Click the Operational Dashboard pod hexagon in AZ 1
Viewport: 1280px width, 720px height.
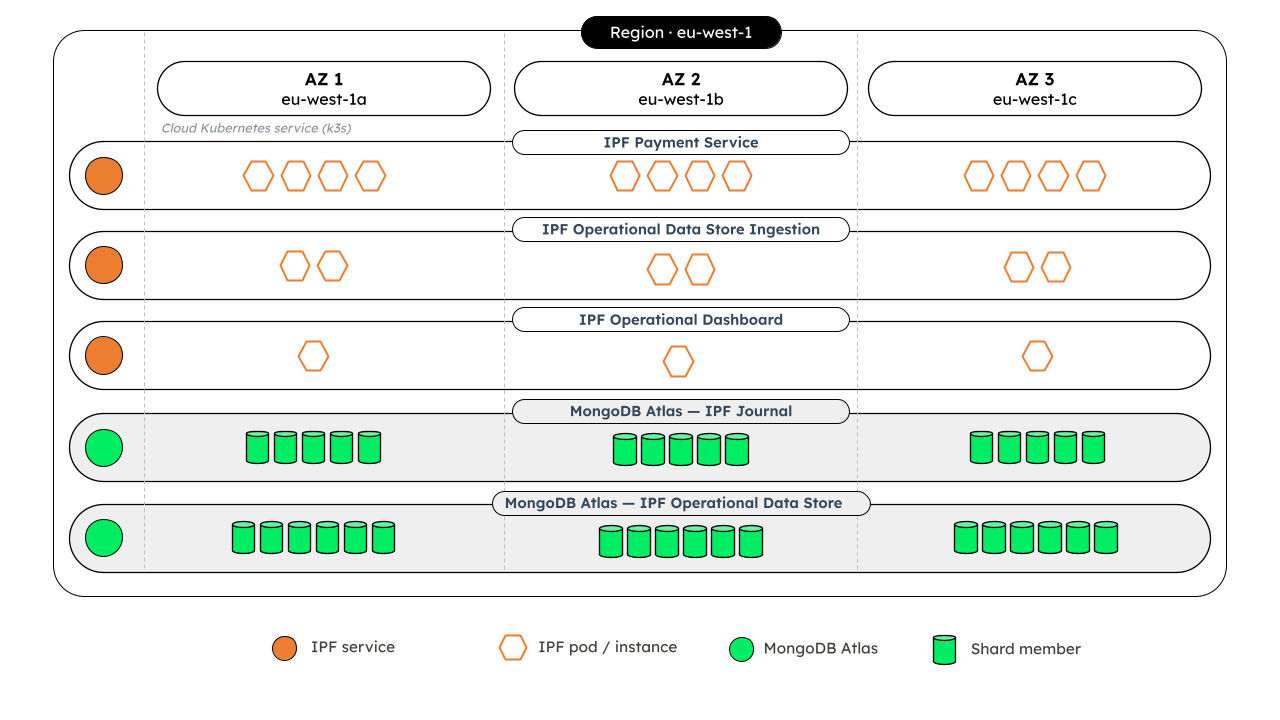click(x=313, y=356)
